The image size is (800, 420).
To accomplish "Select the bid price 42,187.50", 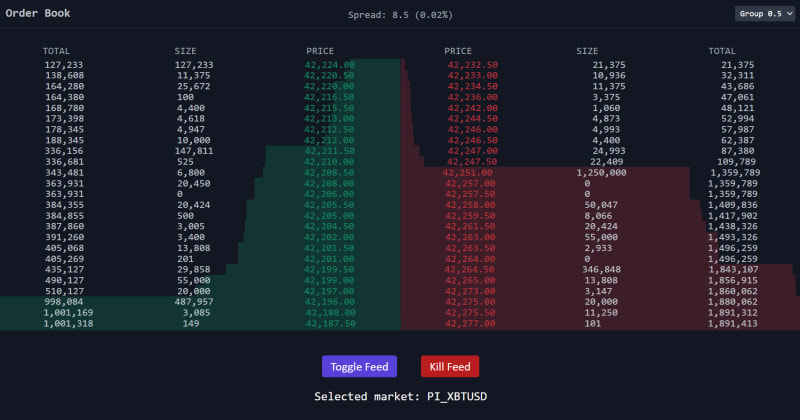I will [x=329, y=324].
